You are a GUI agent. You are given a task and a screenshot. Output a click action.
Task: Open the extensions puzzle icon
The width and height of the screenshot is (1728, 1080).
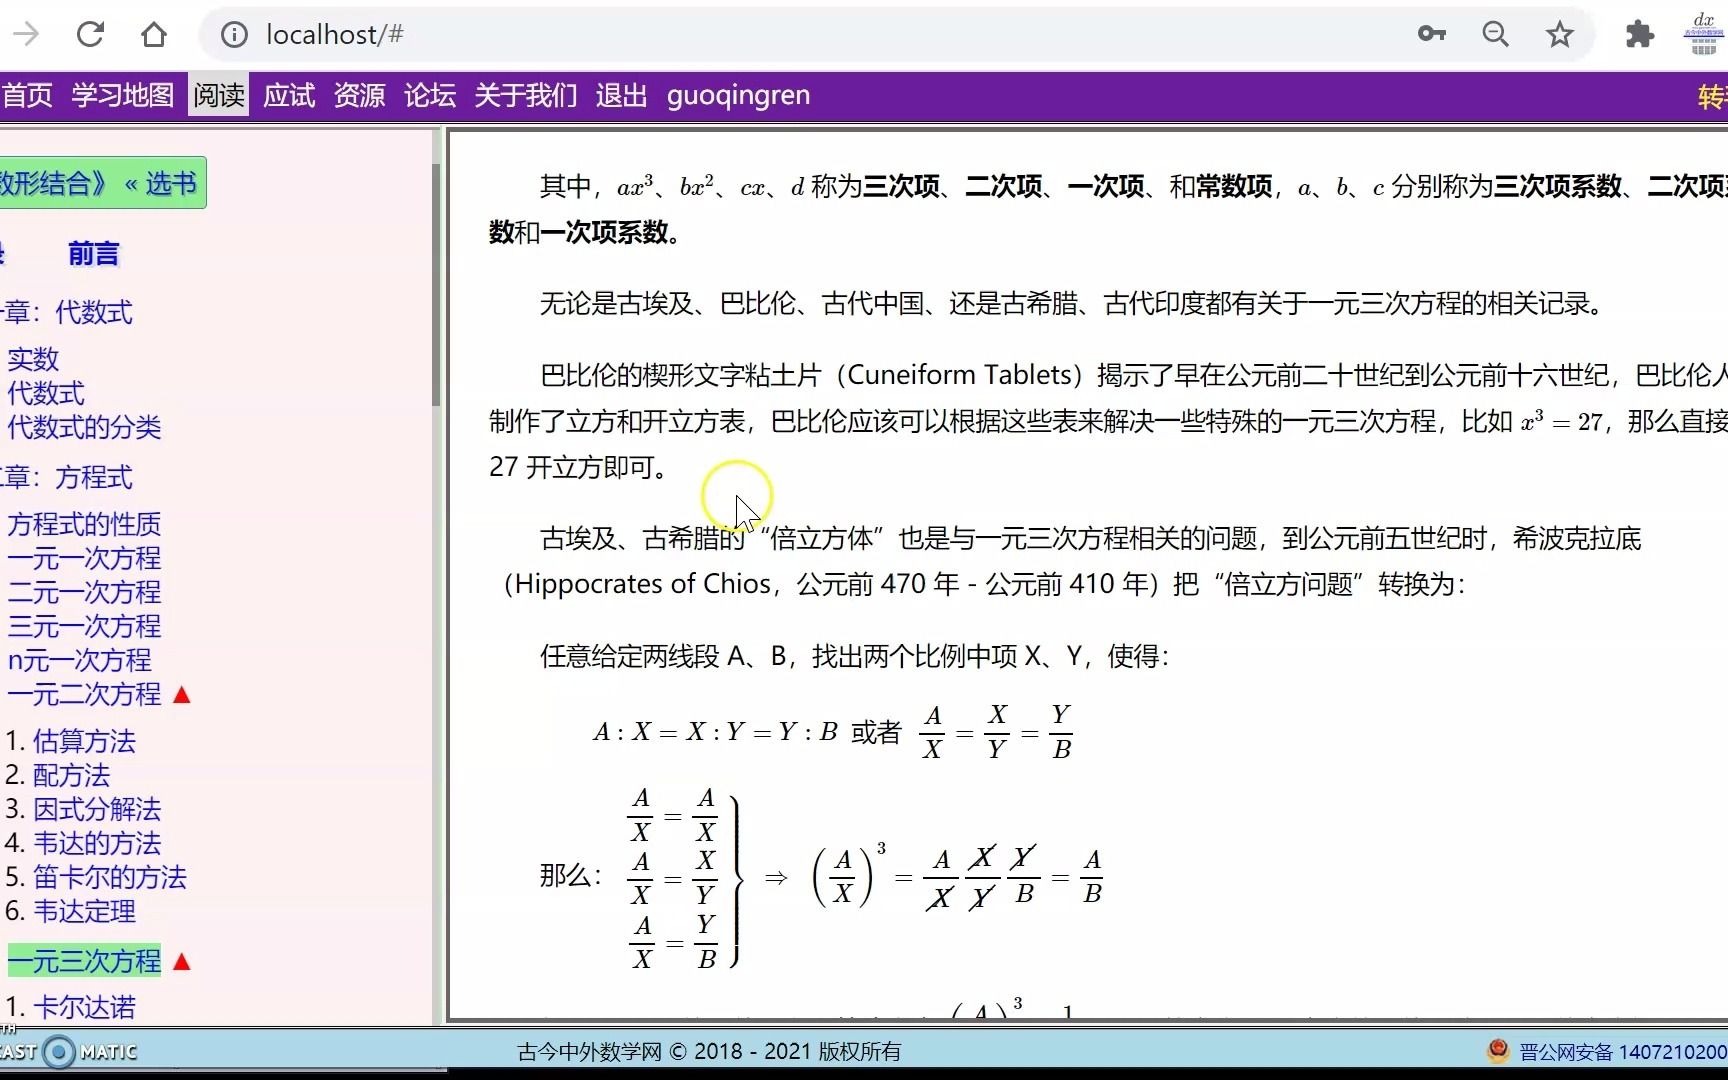[1640, 35]
